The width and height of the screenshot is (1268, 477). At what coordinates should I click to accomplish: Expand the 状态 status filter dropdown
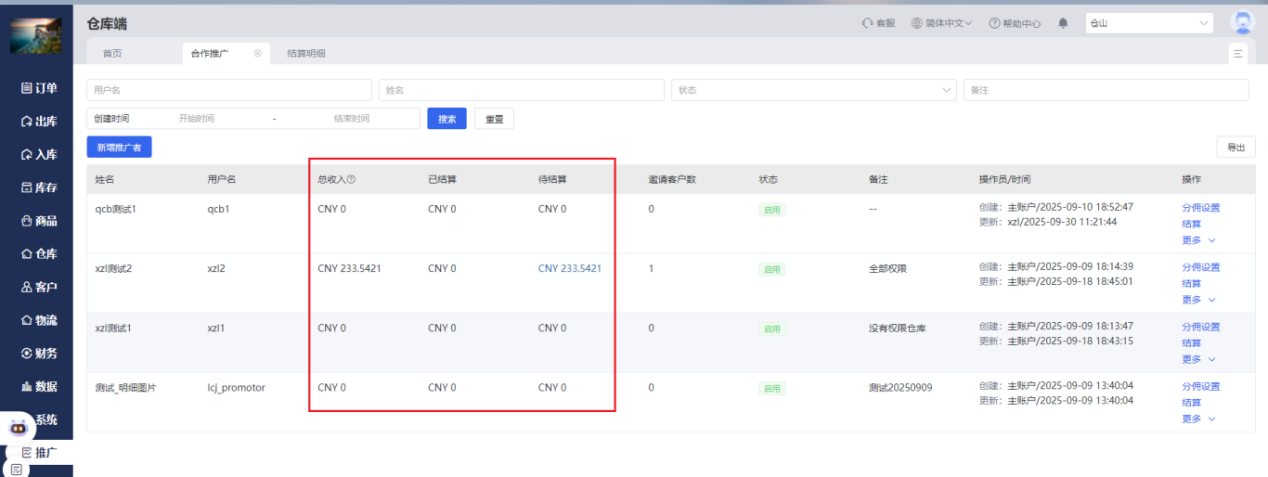click(x=947, y=90)
